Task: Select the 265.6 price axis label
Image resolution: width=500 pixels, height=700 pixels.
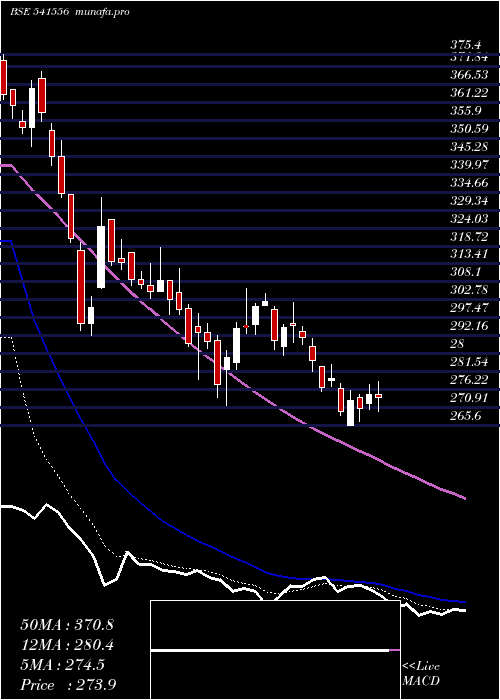Action: [x=466, y=416]
